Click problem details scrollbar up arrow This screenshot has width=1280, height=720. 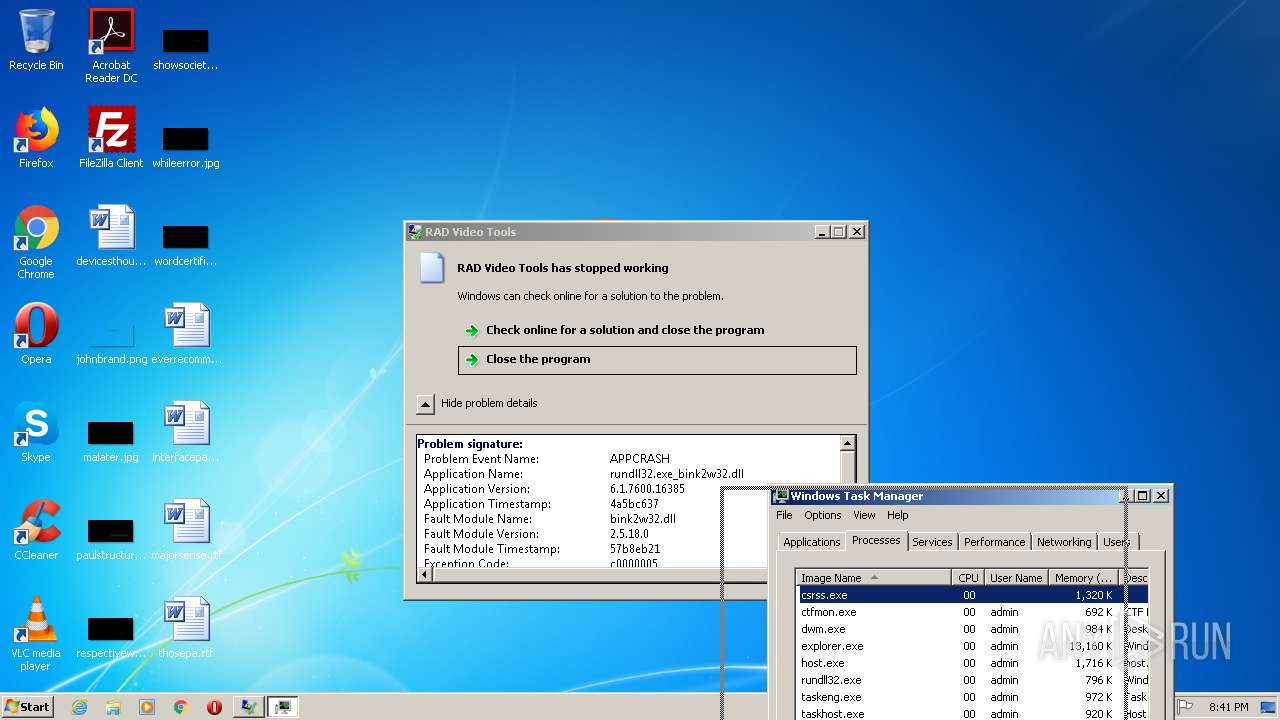click(847, 443)
